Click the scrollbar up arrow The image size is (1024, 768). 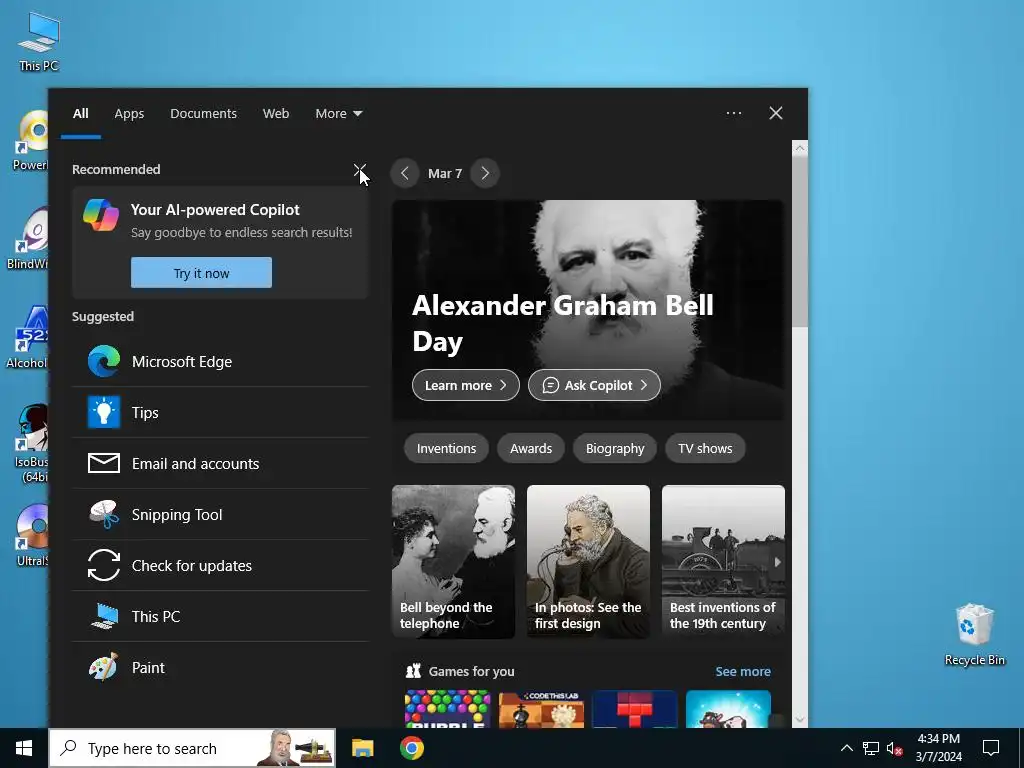tap(800, 148)
